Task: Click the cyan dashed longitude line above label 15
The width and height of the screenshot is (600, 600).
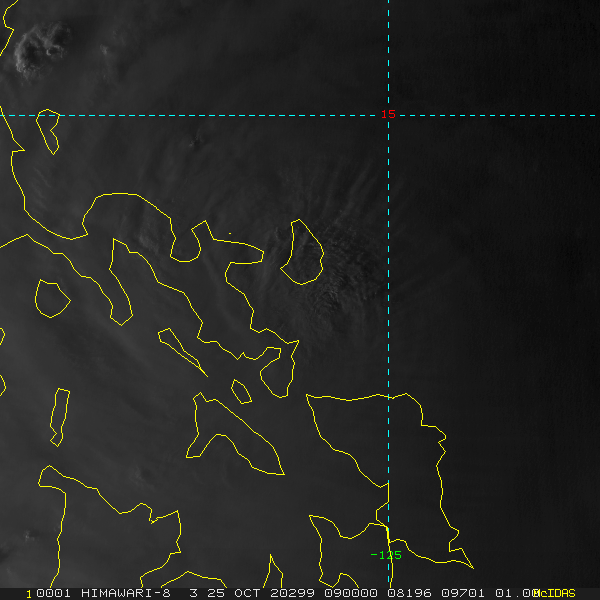Action: 388,50
